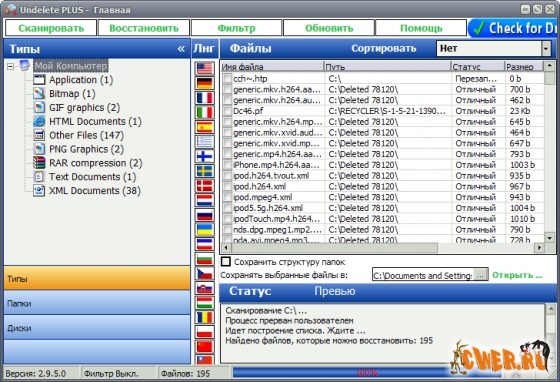Switch to the Диски section tab

[x=97, y=328]
